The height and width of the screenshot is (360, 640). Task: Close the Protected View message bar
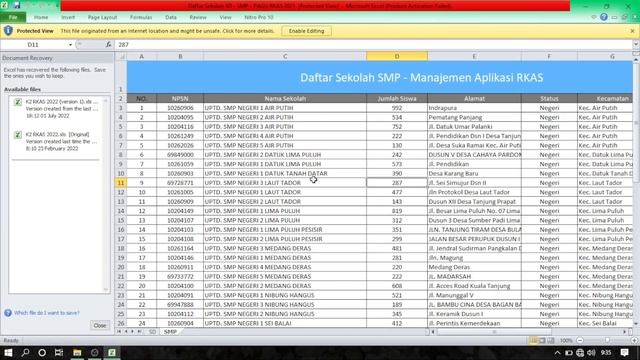coord(632,31)
